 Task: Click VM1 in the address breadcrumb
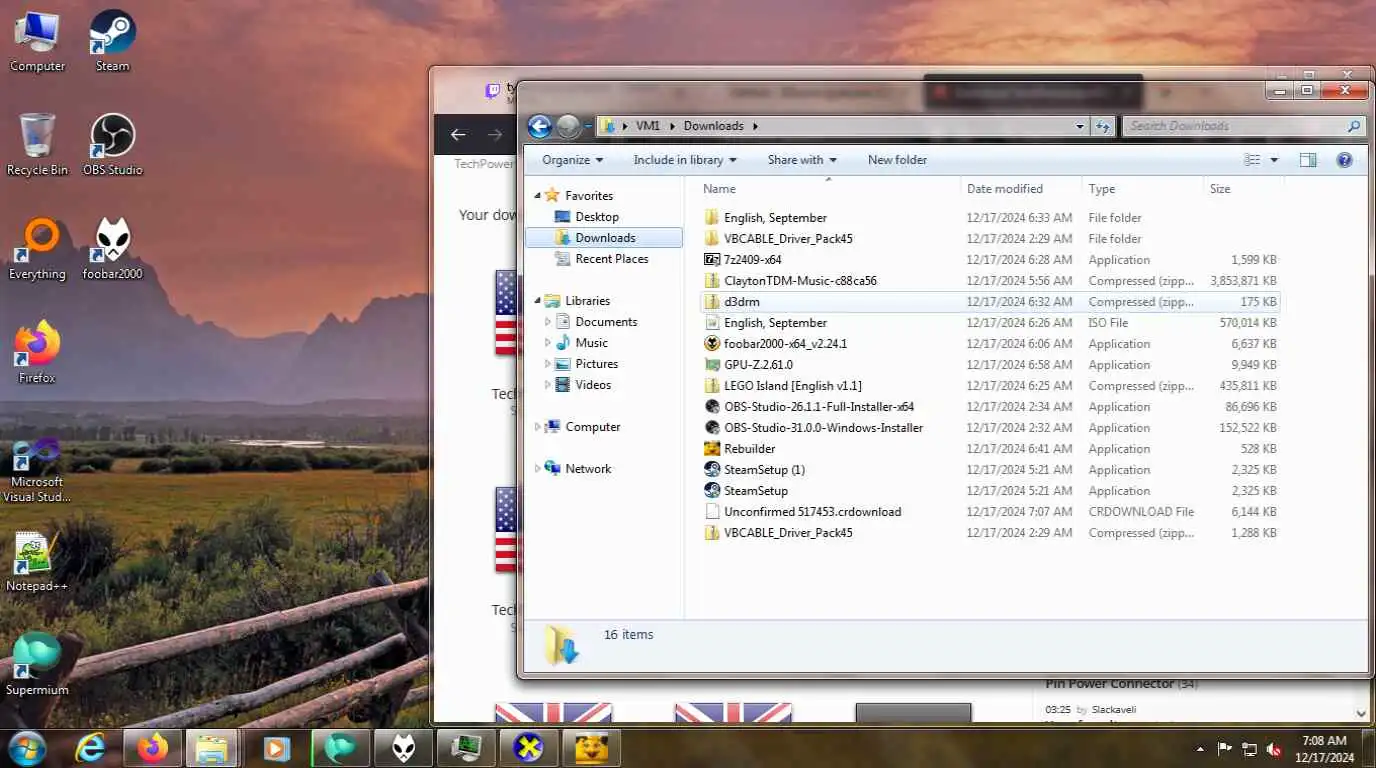click(x=648, y=126)
